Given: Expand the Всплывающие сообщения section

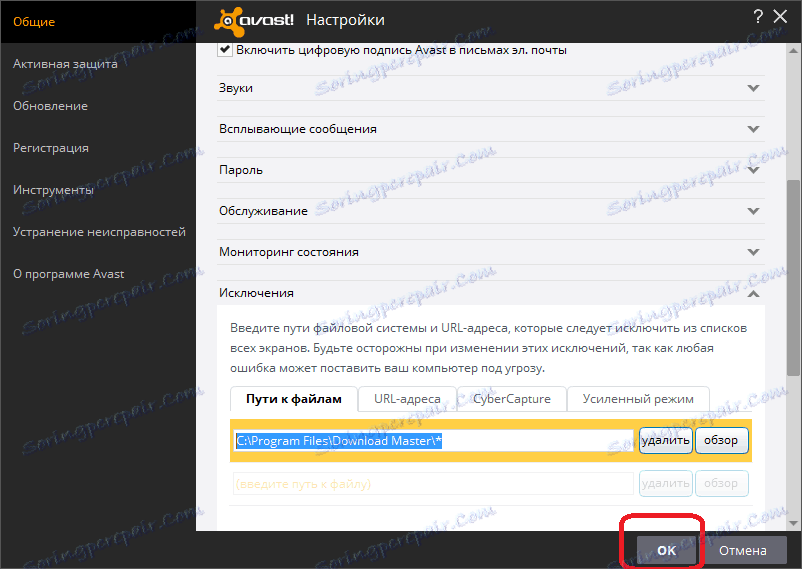Looking at the screenshot, I should click(x=491, y=129).
